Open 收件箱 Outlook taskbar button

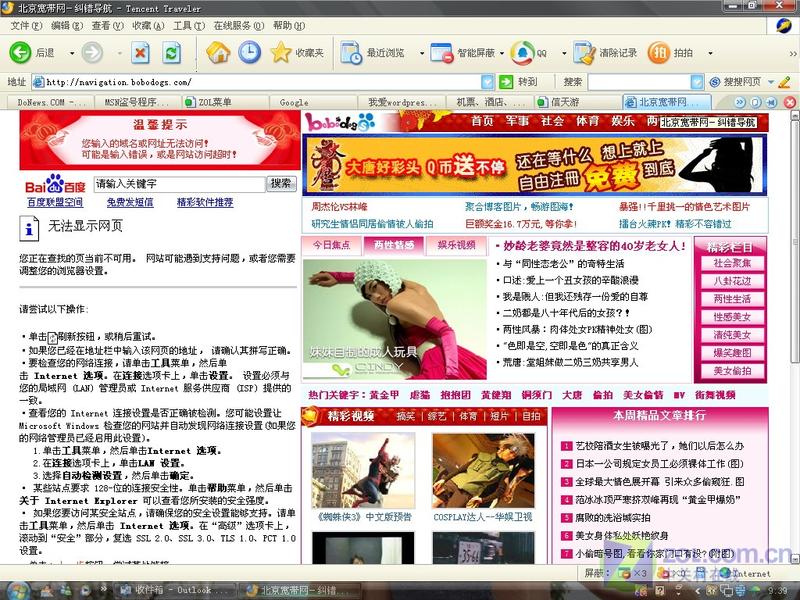click(x=174, y=591)
